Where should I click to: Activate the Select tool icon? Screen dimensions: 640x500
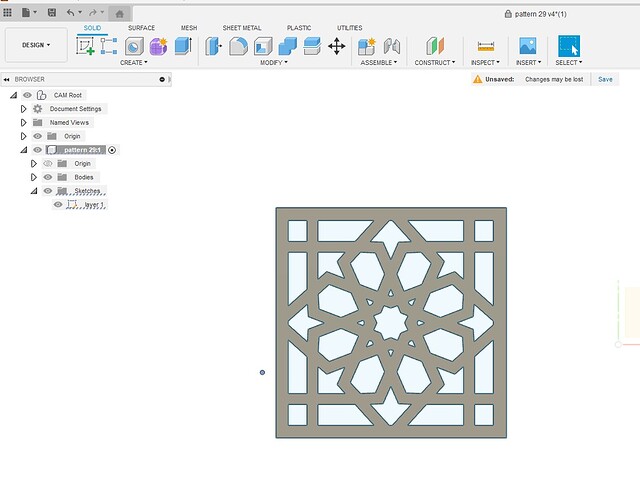click(569, 46)
